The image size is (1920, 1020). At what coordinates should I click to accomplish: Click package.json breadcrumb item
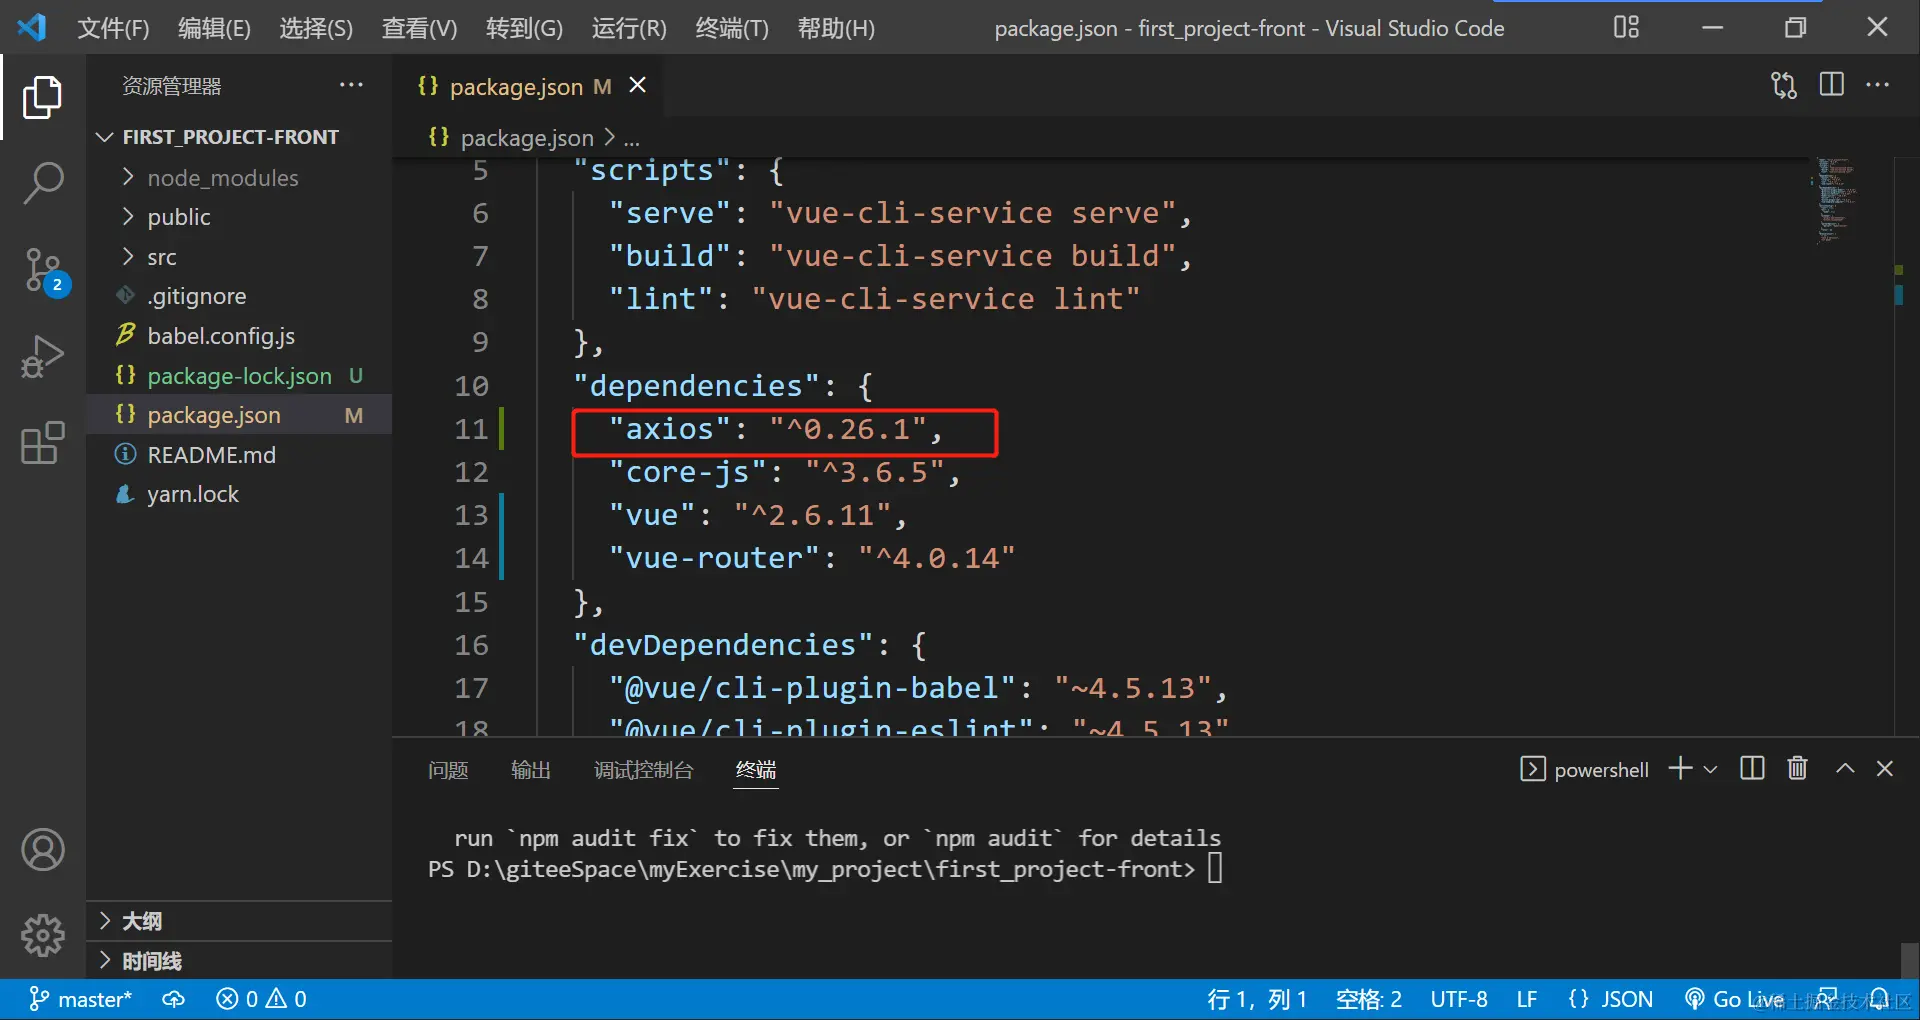click(526, 138)
